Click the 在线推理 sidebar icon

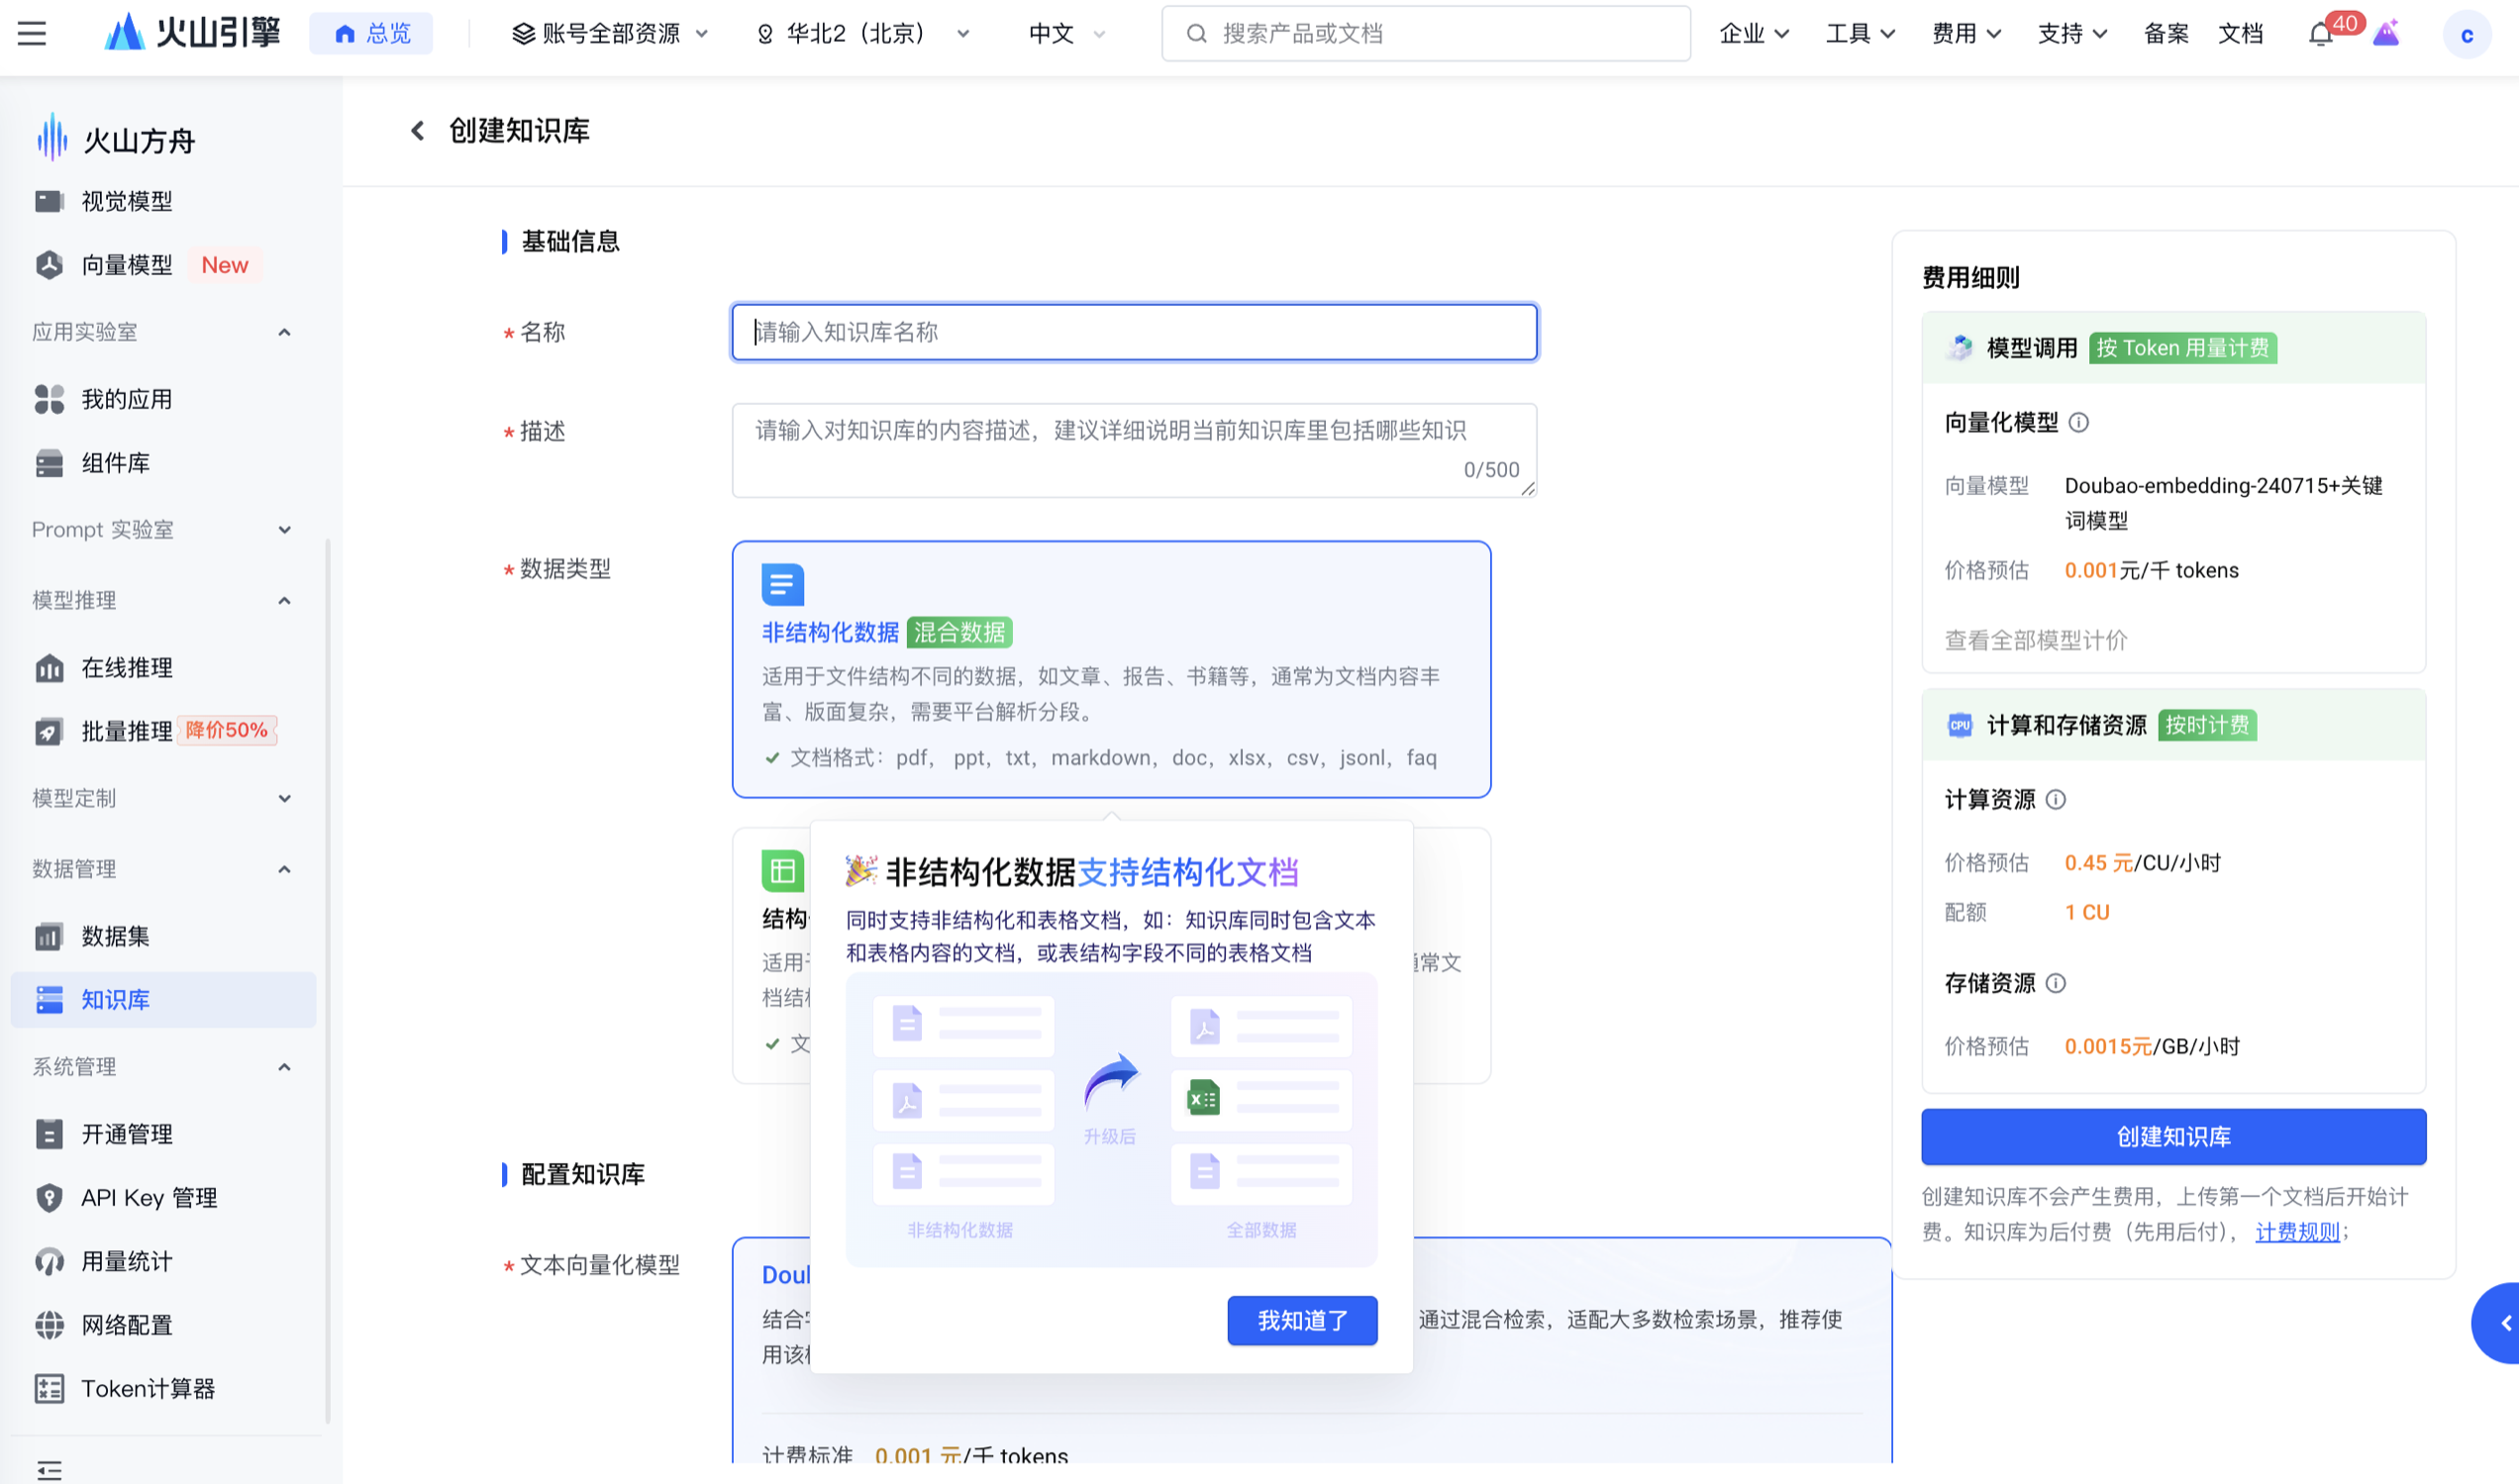coord(49,668)
